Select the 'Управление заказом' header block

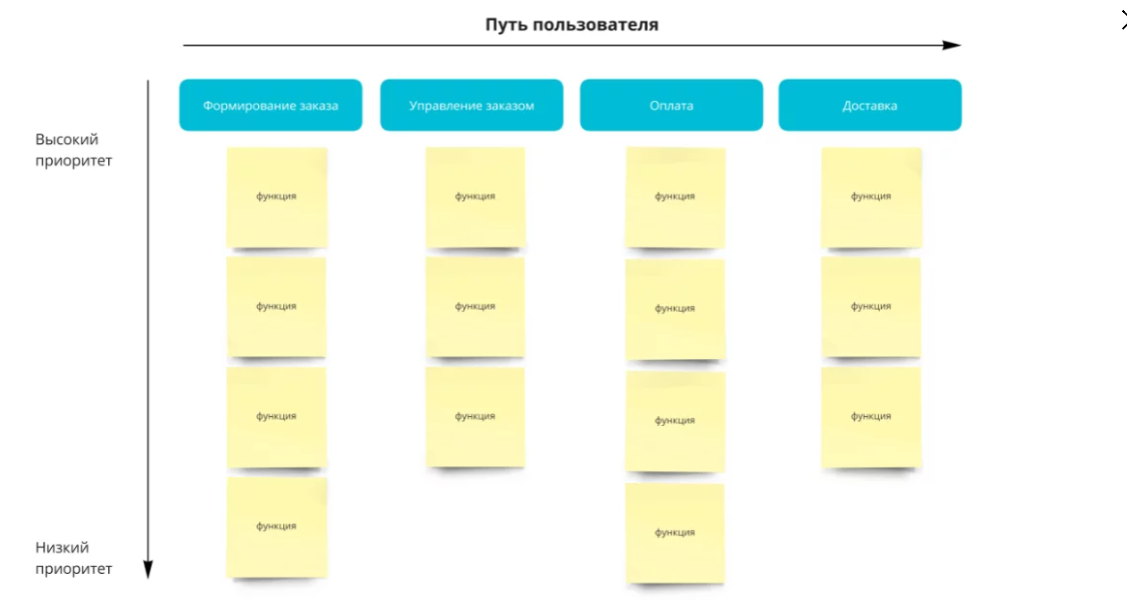tap(471, 105)
